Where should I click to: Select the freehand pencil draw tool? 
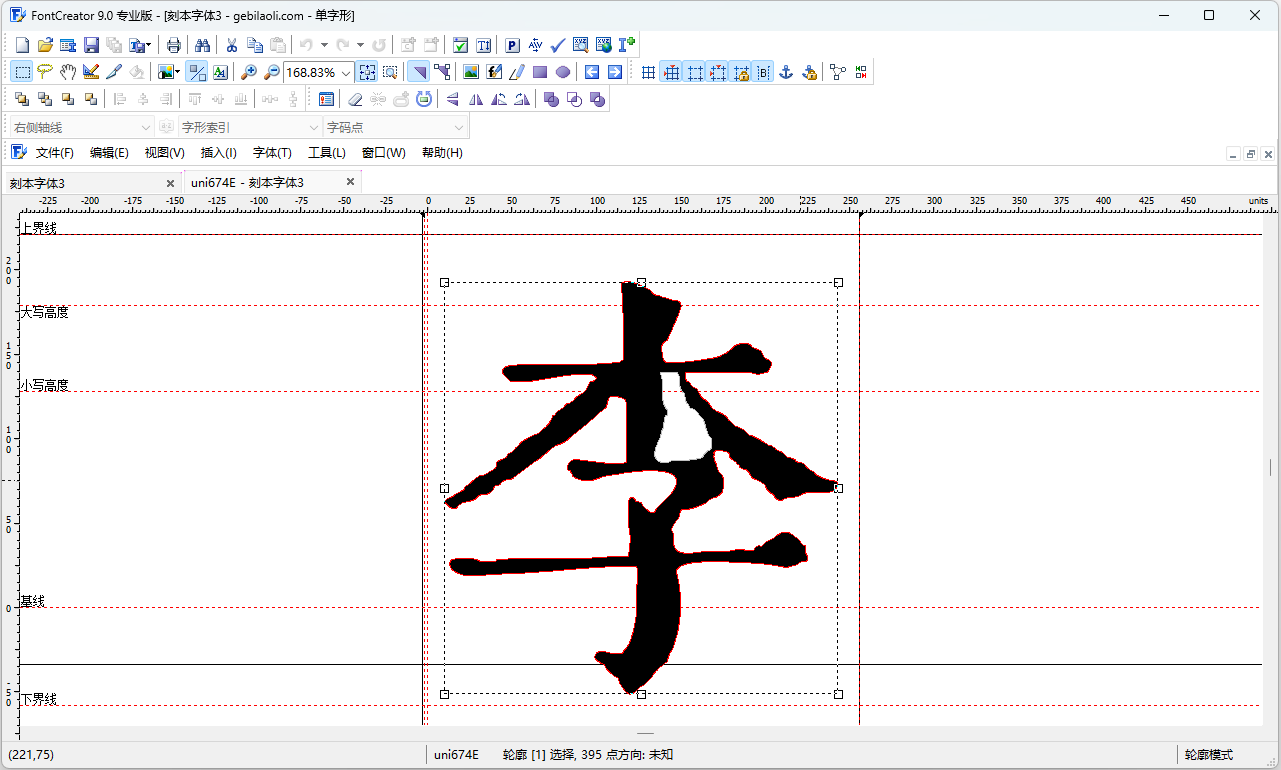517,72
